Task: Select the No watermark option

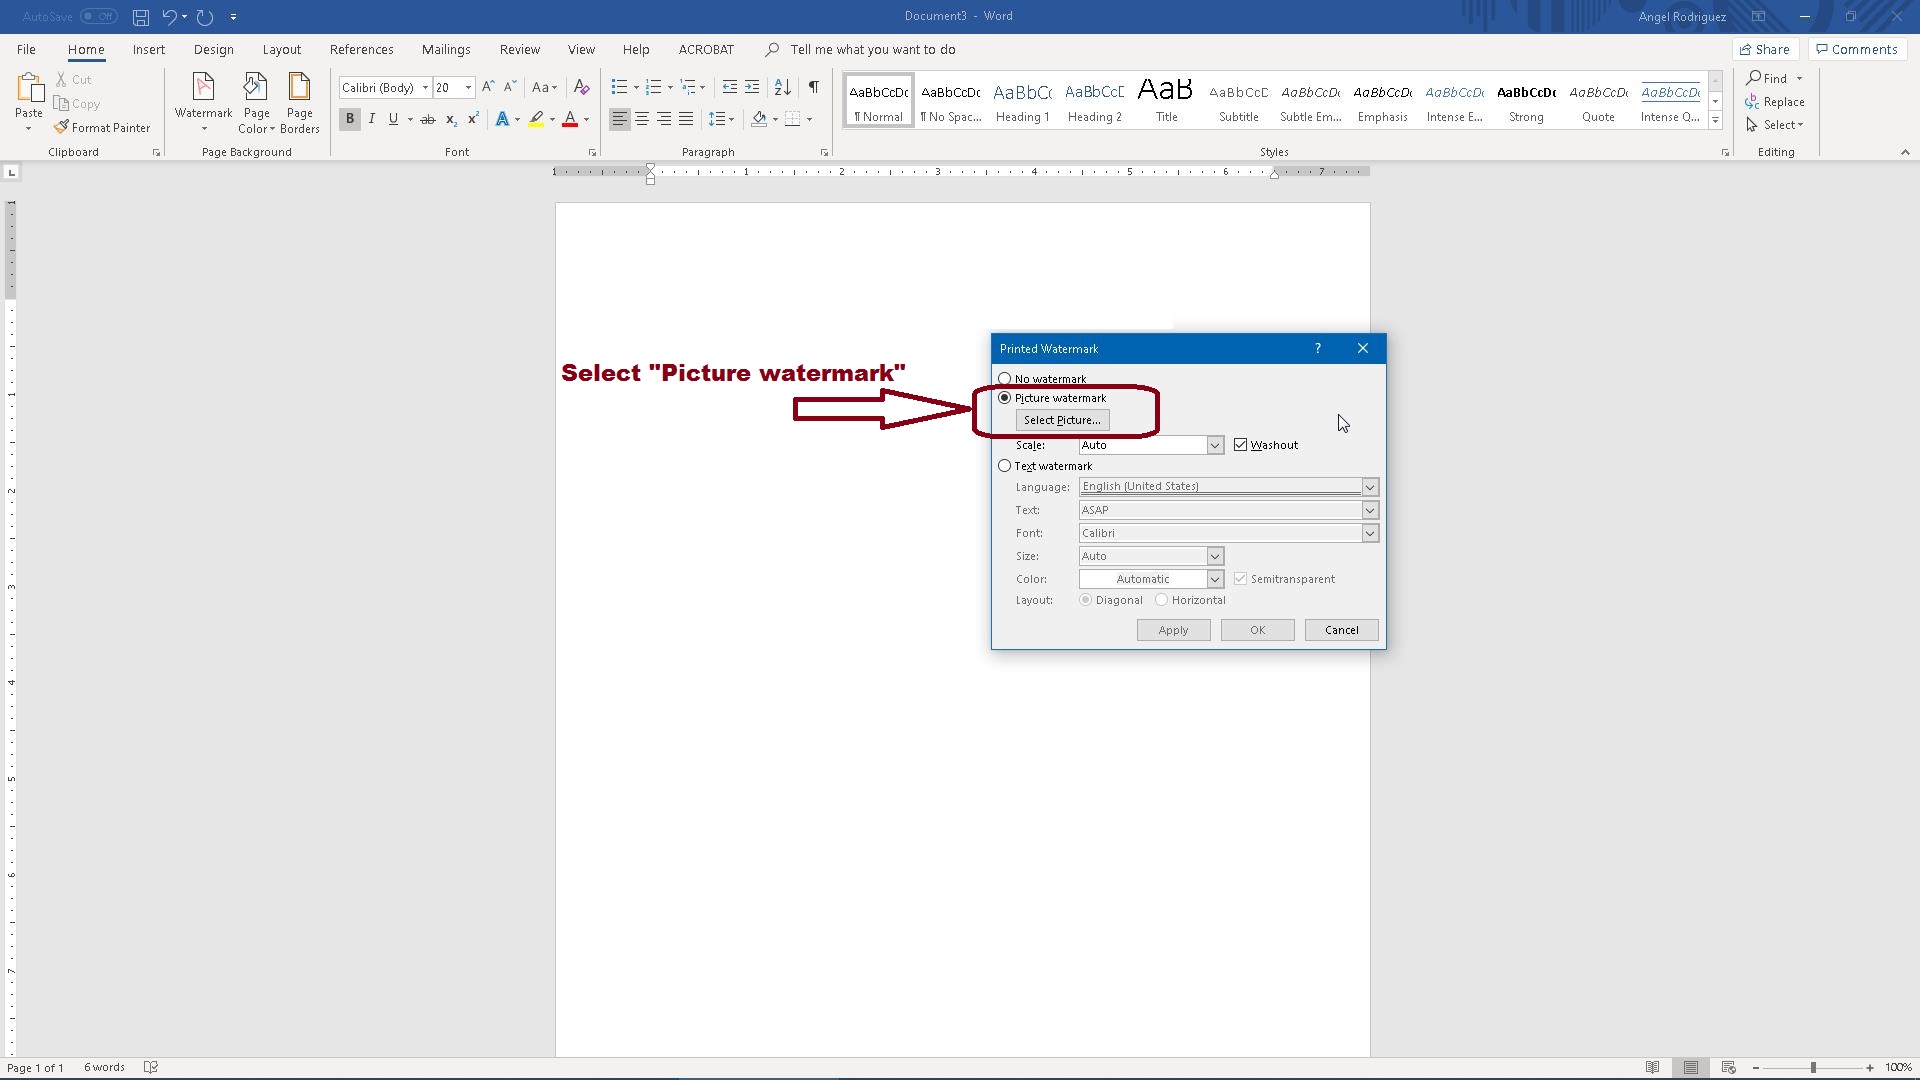Action: click(1005, 379)
